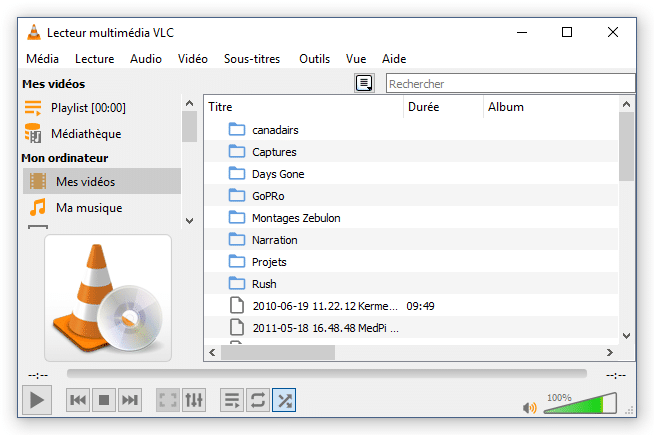Open the Outils menu

coord(314,59)
